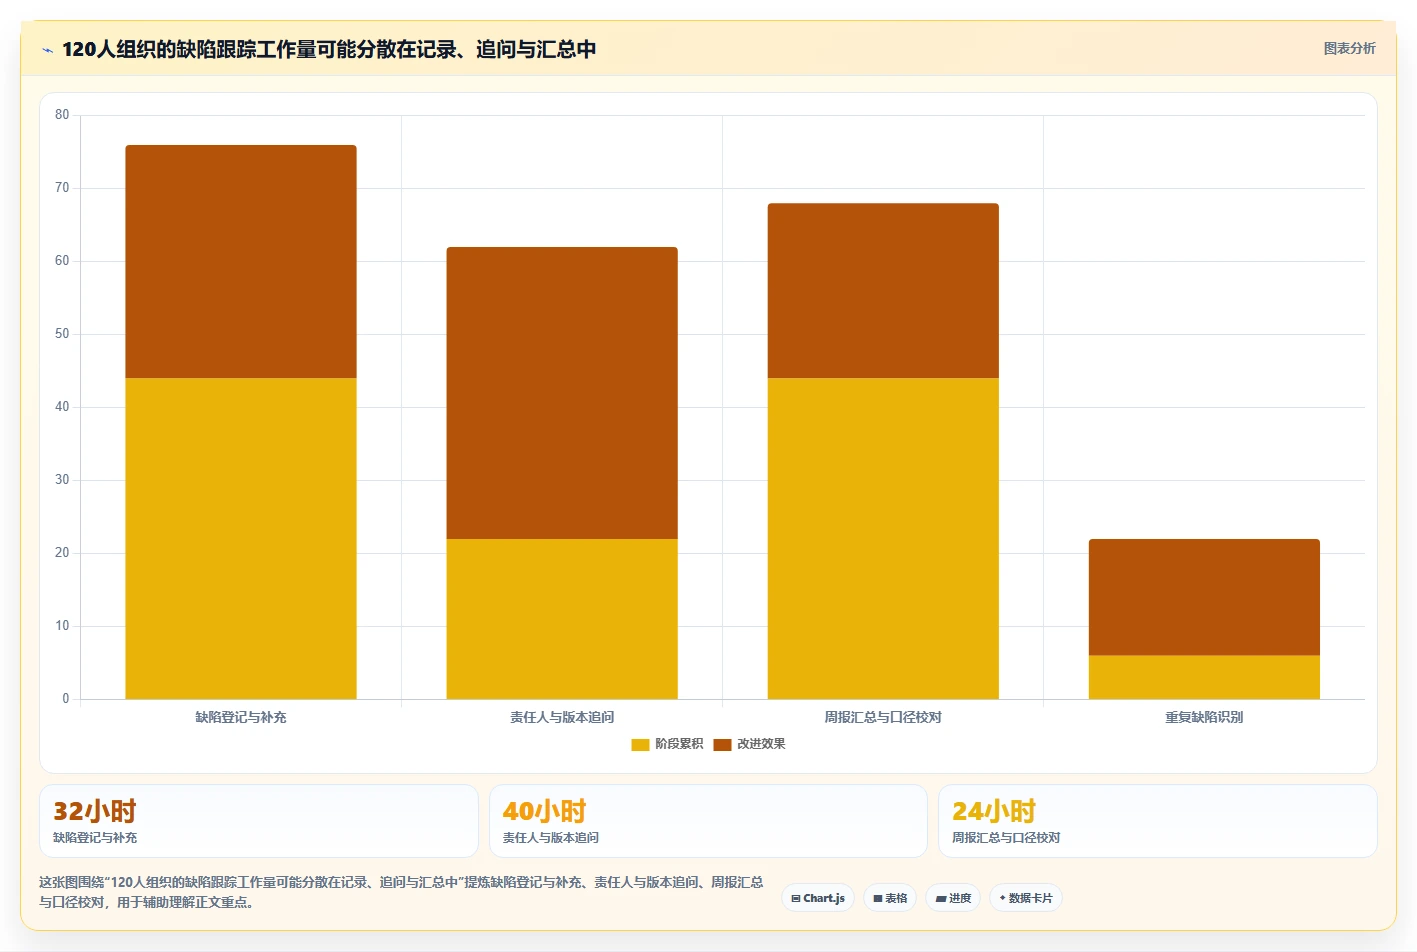The width and height of the screenshot is (1417, 952).
Task: Click the lightning icon beside the title
Action: pos(47,50)
